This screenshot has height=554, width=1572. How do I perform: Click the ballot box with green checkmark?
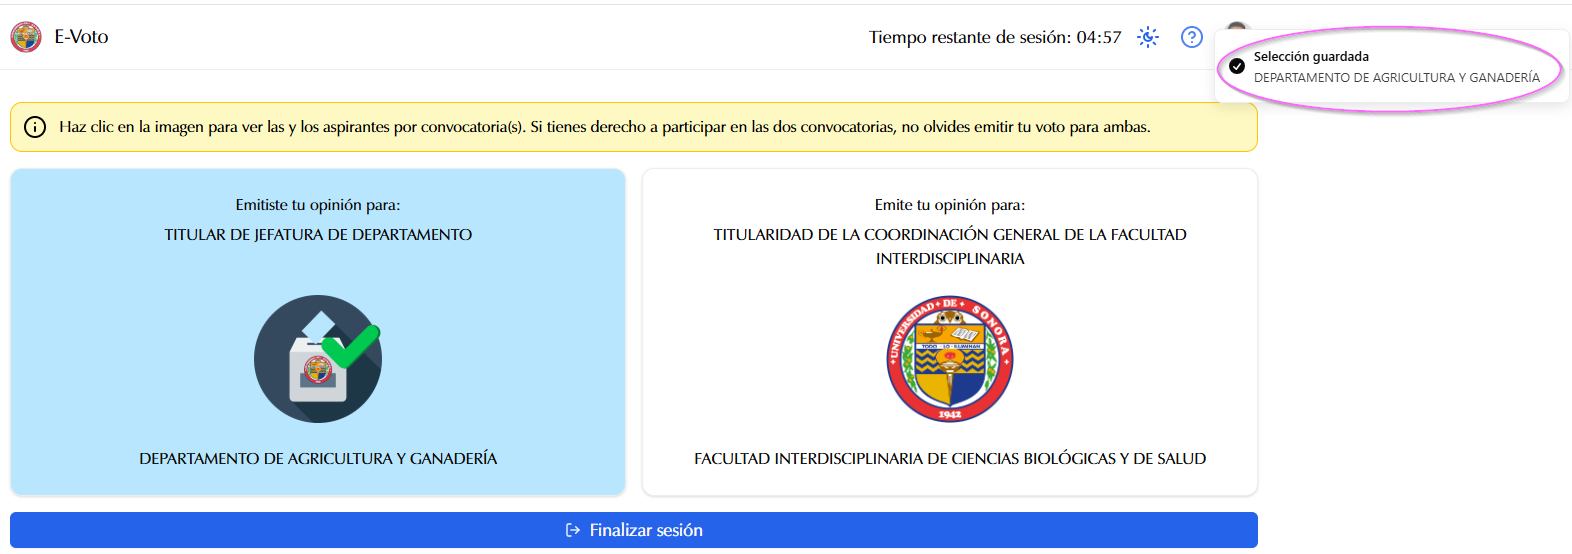pyautogui.click(x=318, y=359)
